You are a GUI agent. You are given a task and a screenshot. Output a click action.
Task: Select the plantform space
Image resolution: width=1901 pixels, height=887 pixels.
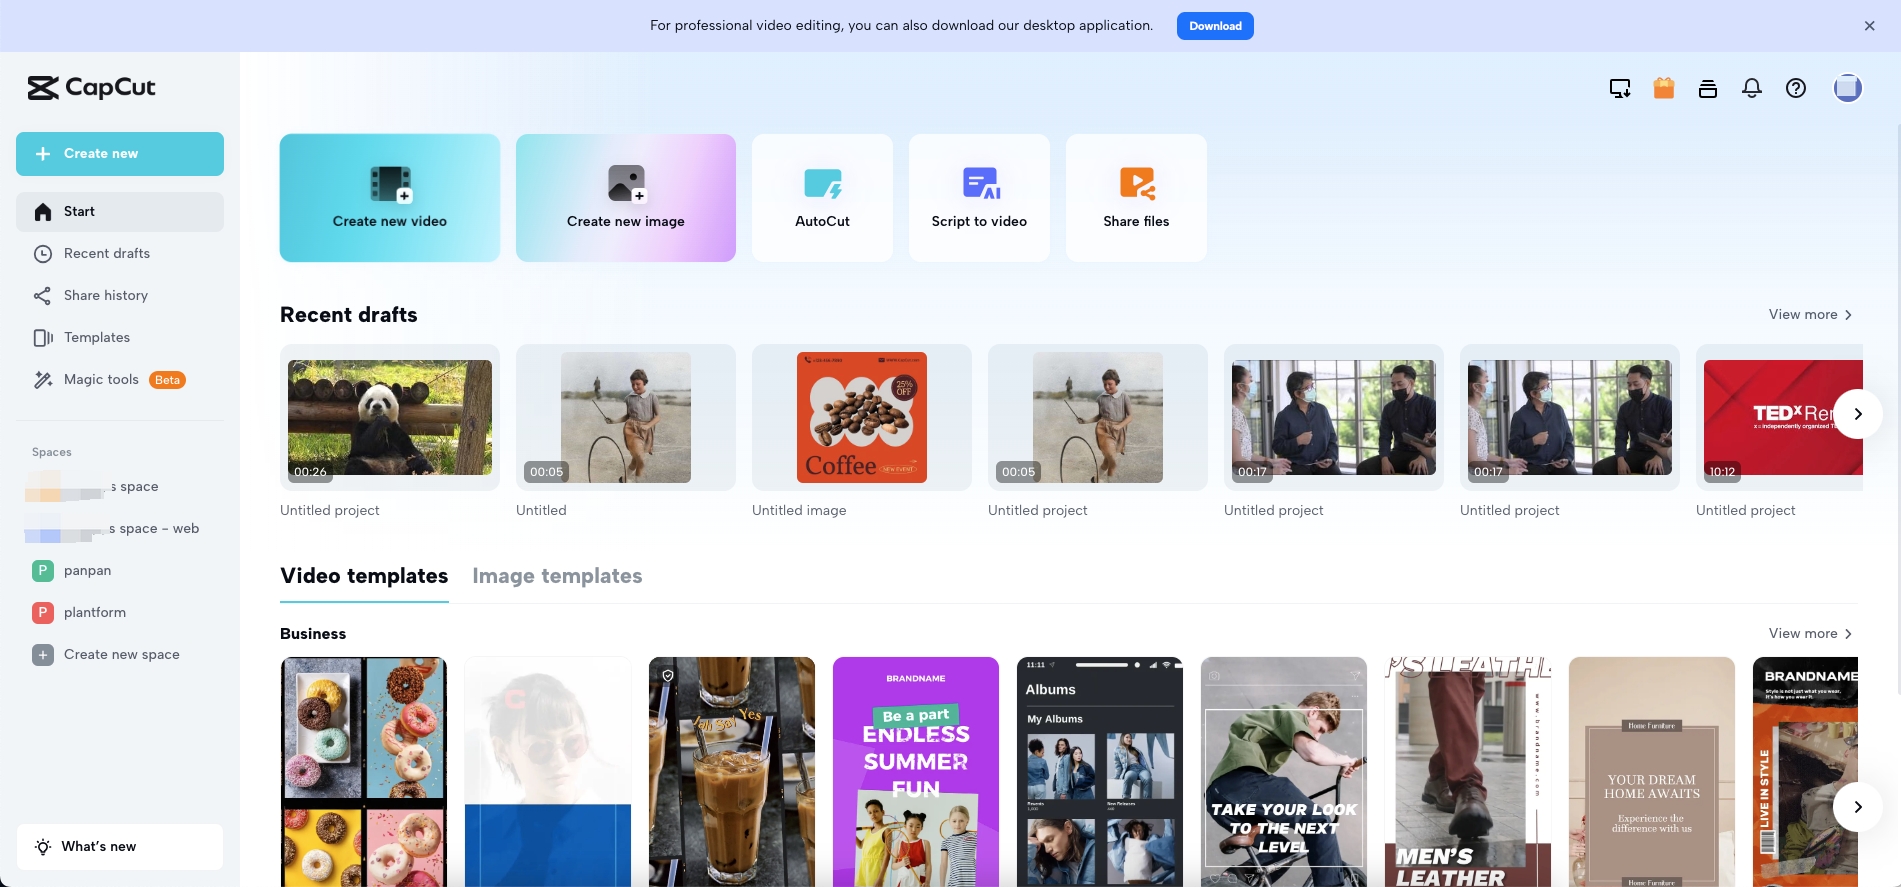[120, 613]
